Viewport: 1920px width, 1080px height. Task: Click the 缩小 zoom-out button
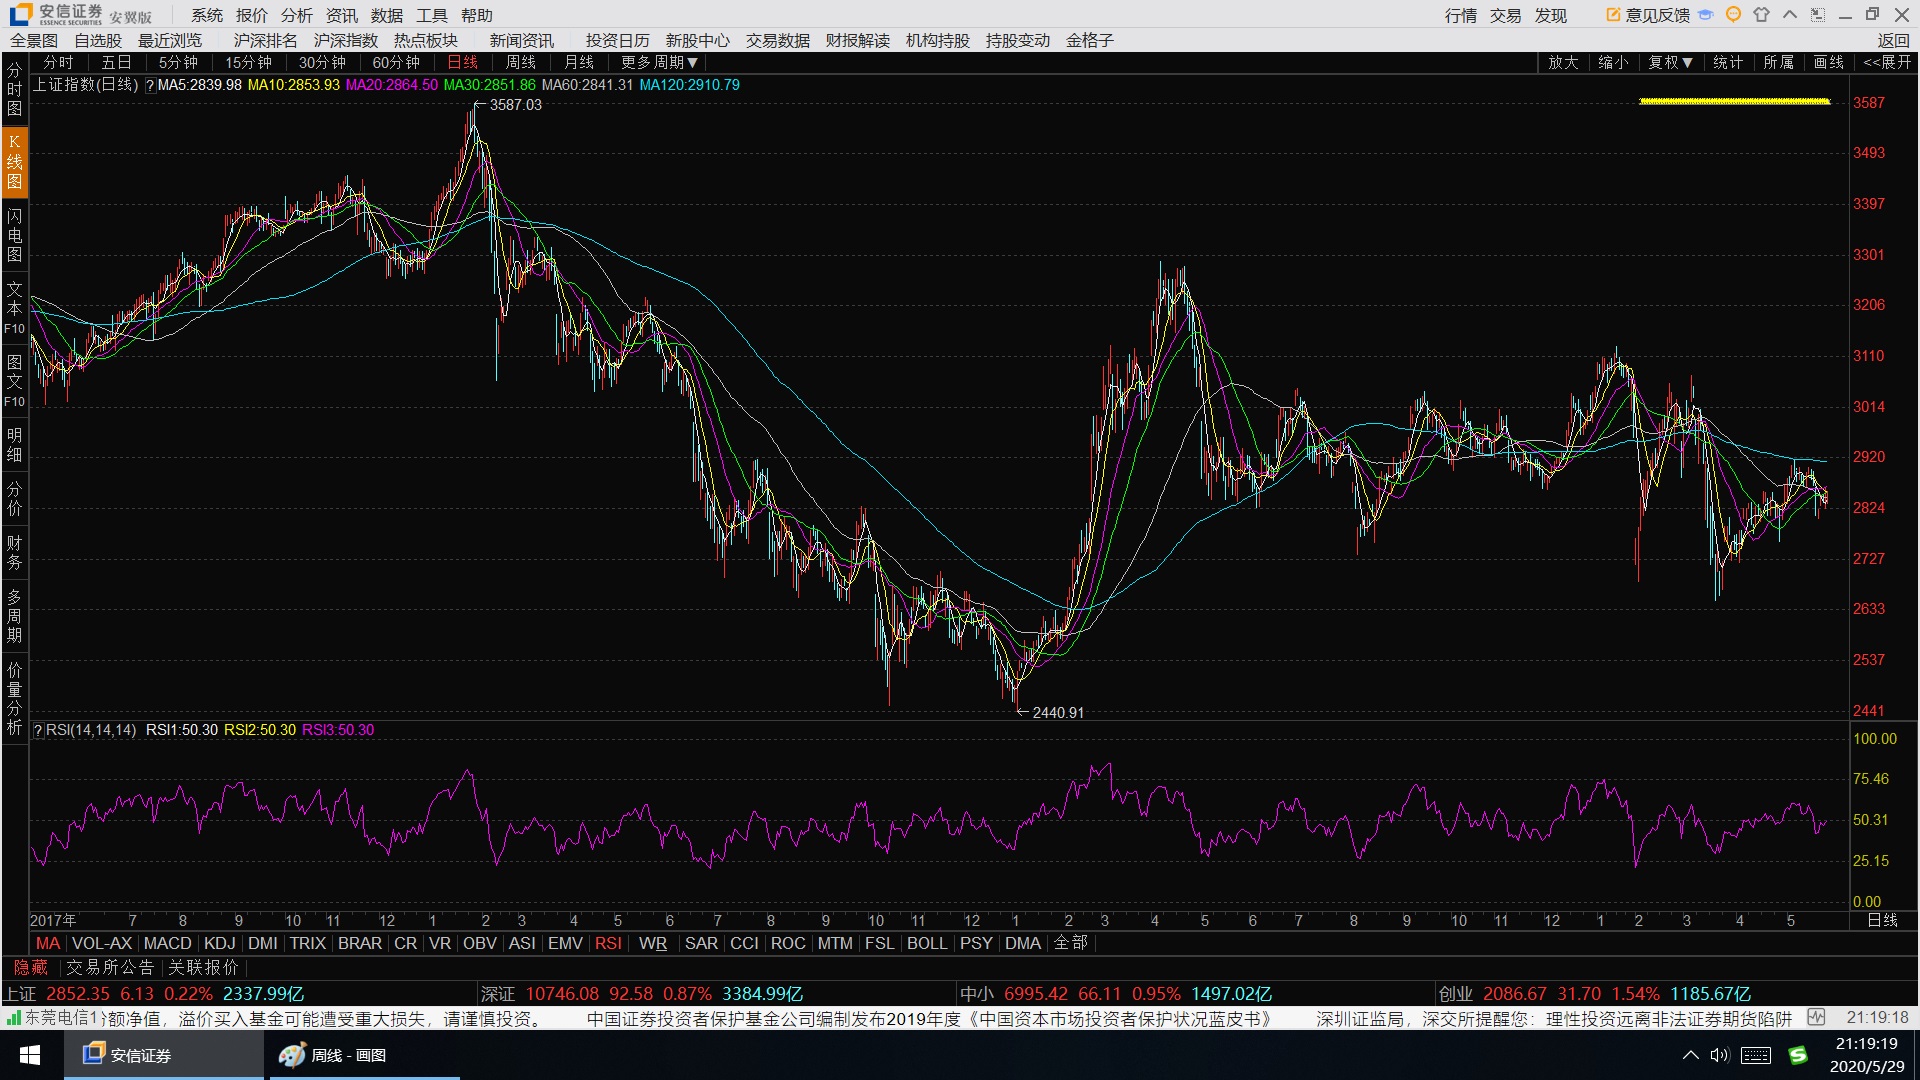tap(1613, 62)
